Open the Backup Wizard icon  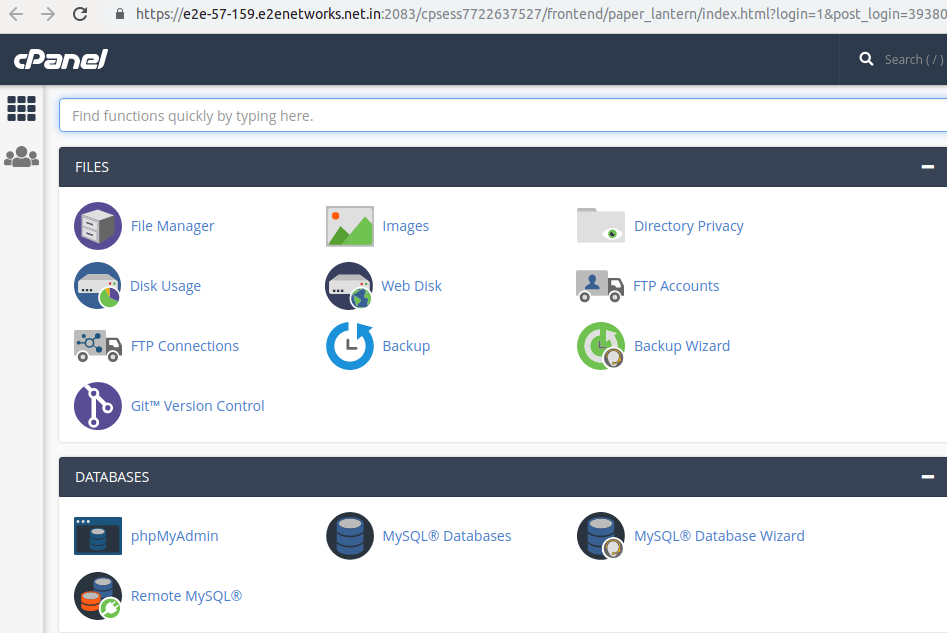click(601, 346)
